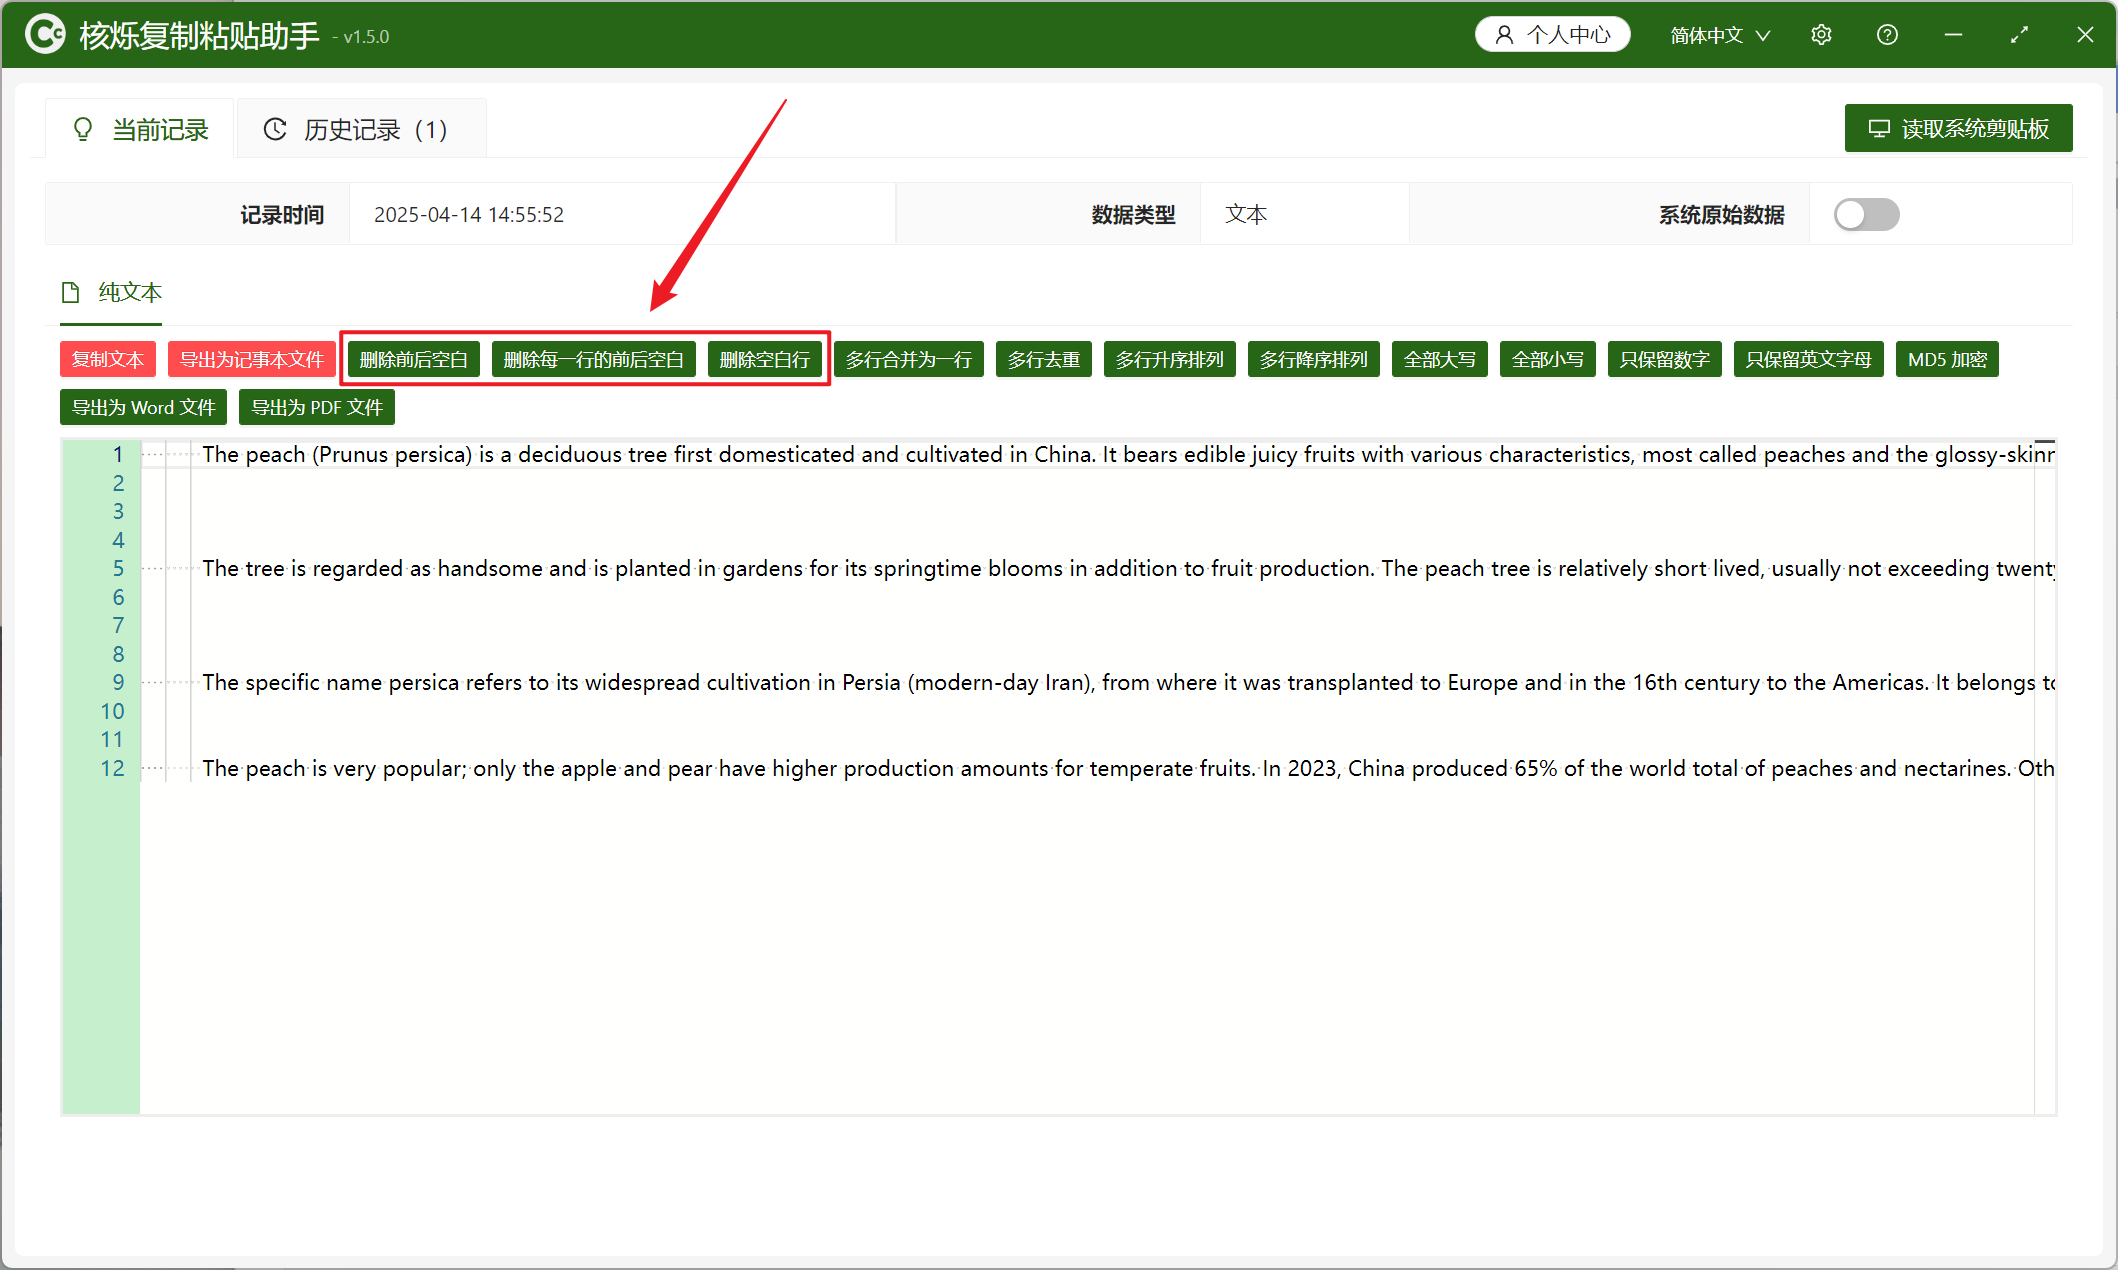The width and height of the screenshot is (2118, 1270).
Task: Click 删除每一行的前后空白 button
Action: click(x=594, y=359)
